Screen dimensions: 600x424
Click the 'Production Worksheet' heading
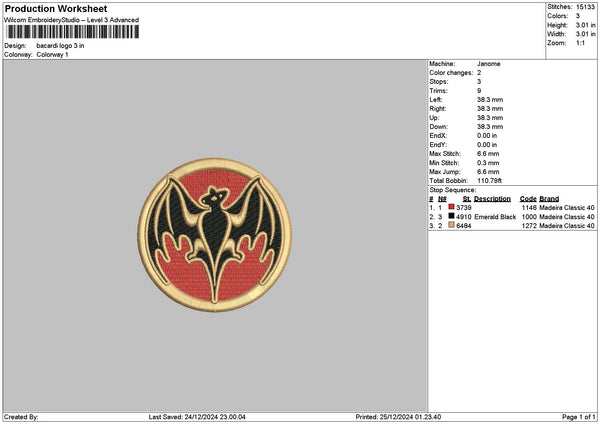pyautogui.click(x=56, y=9)
